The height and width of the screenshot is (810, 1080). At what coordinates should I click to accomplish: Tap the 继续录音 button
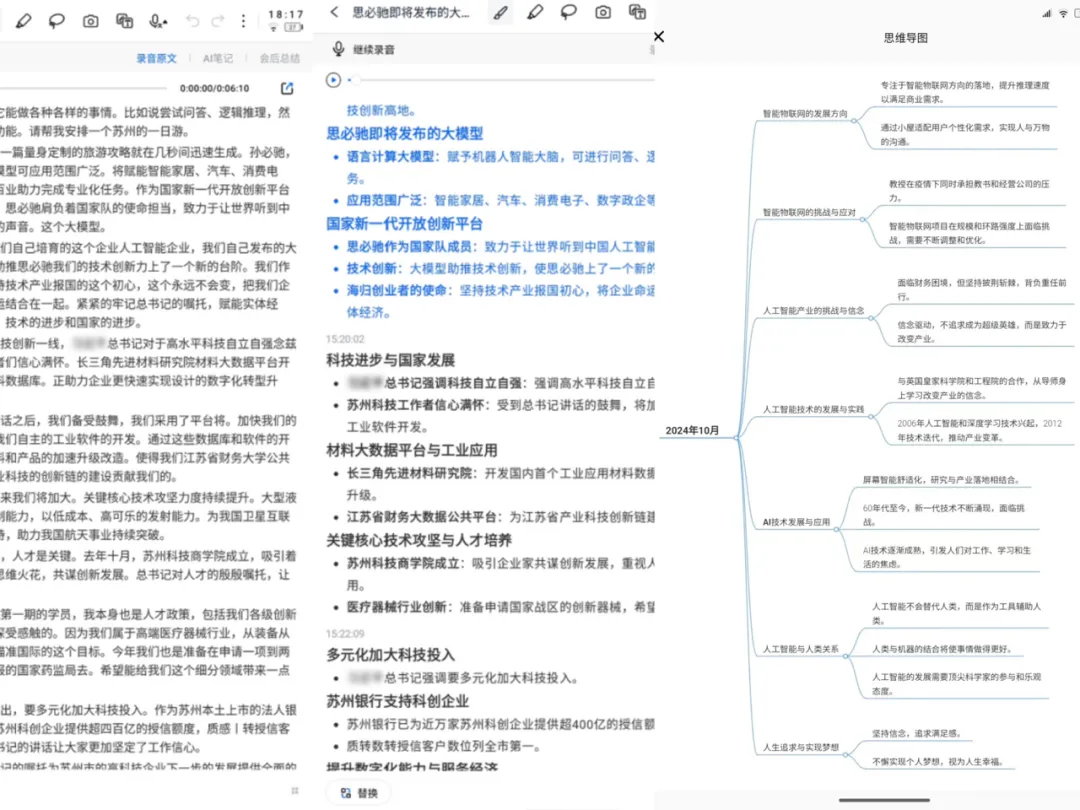click(x=365, y=49)
